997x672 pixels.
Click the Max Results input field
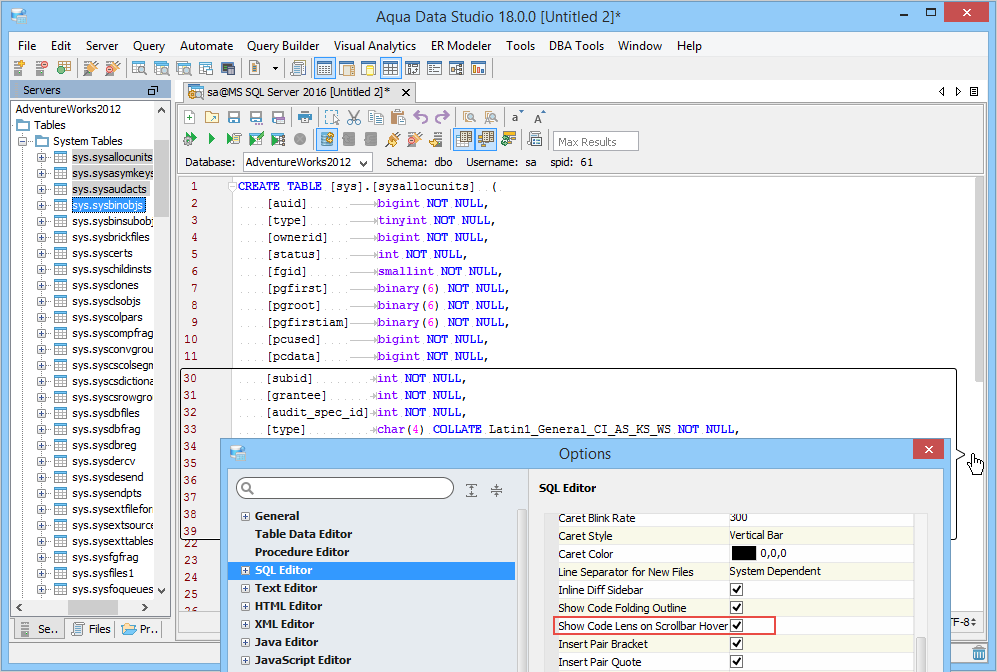(x=596, y=142)
